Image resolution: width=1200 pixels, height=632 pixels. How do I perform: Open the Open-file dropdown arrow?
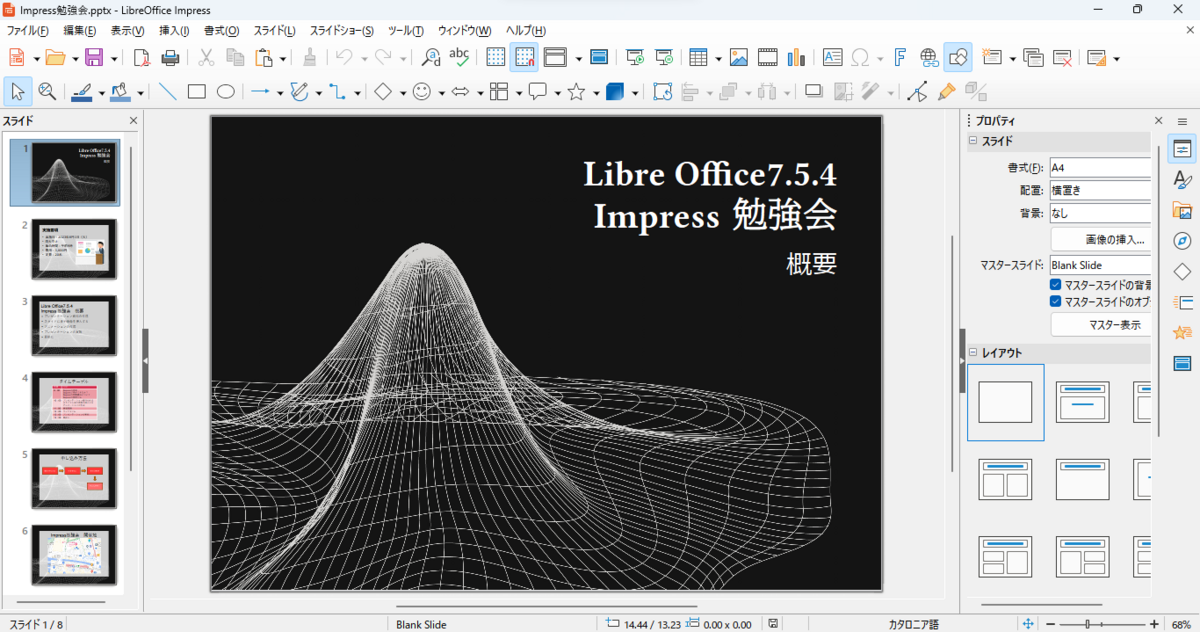point(74,58)
